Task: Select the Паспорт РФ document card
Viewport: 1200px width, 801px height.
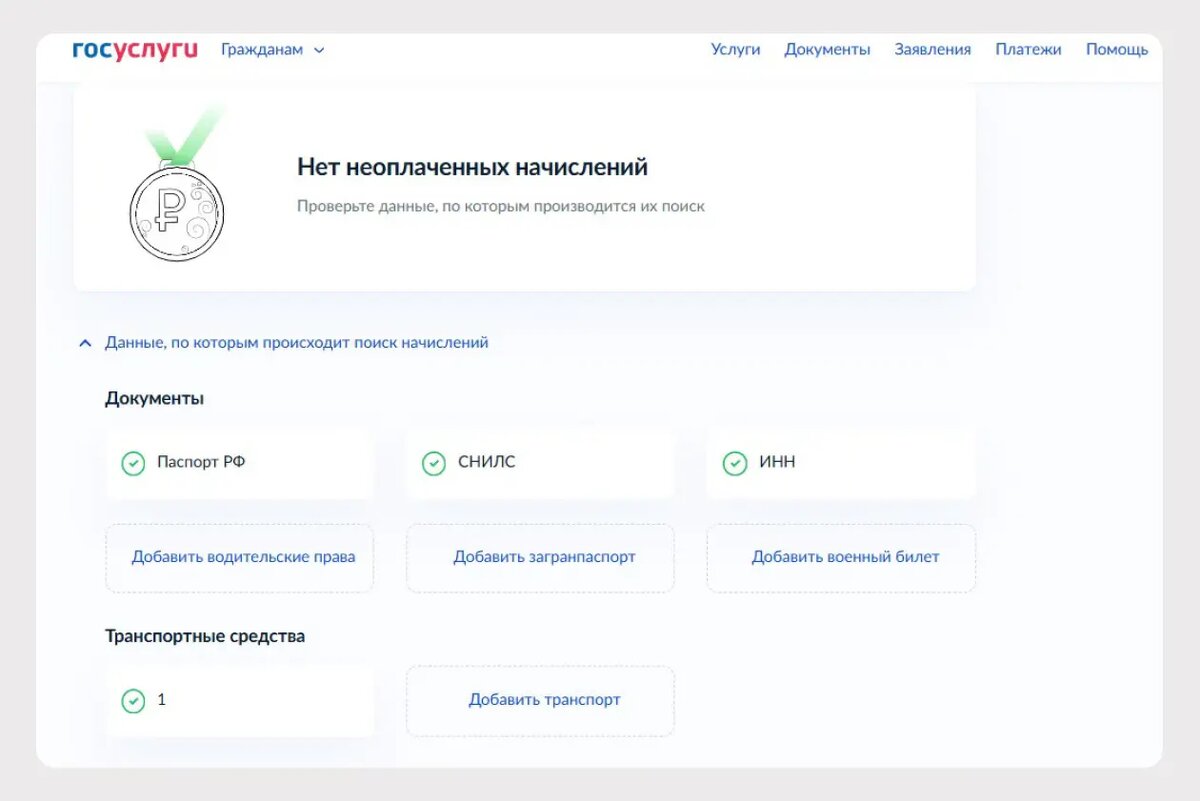Action: pyautogui.click(x=240, y=463)
